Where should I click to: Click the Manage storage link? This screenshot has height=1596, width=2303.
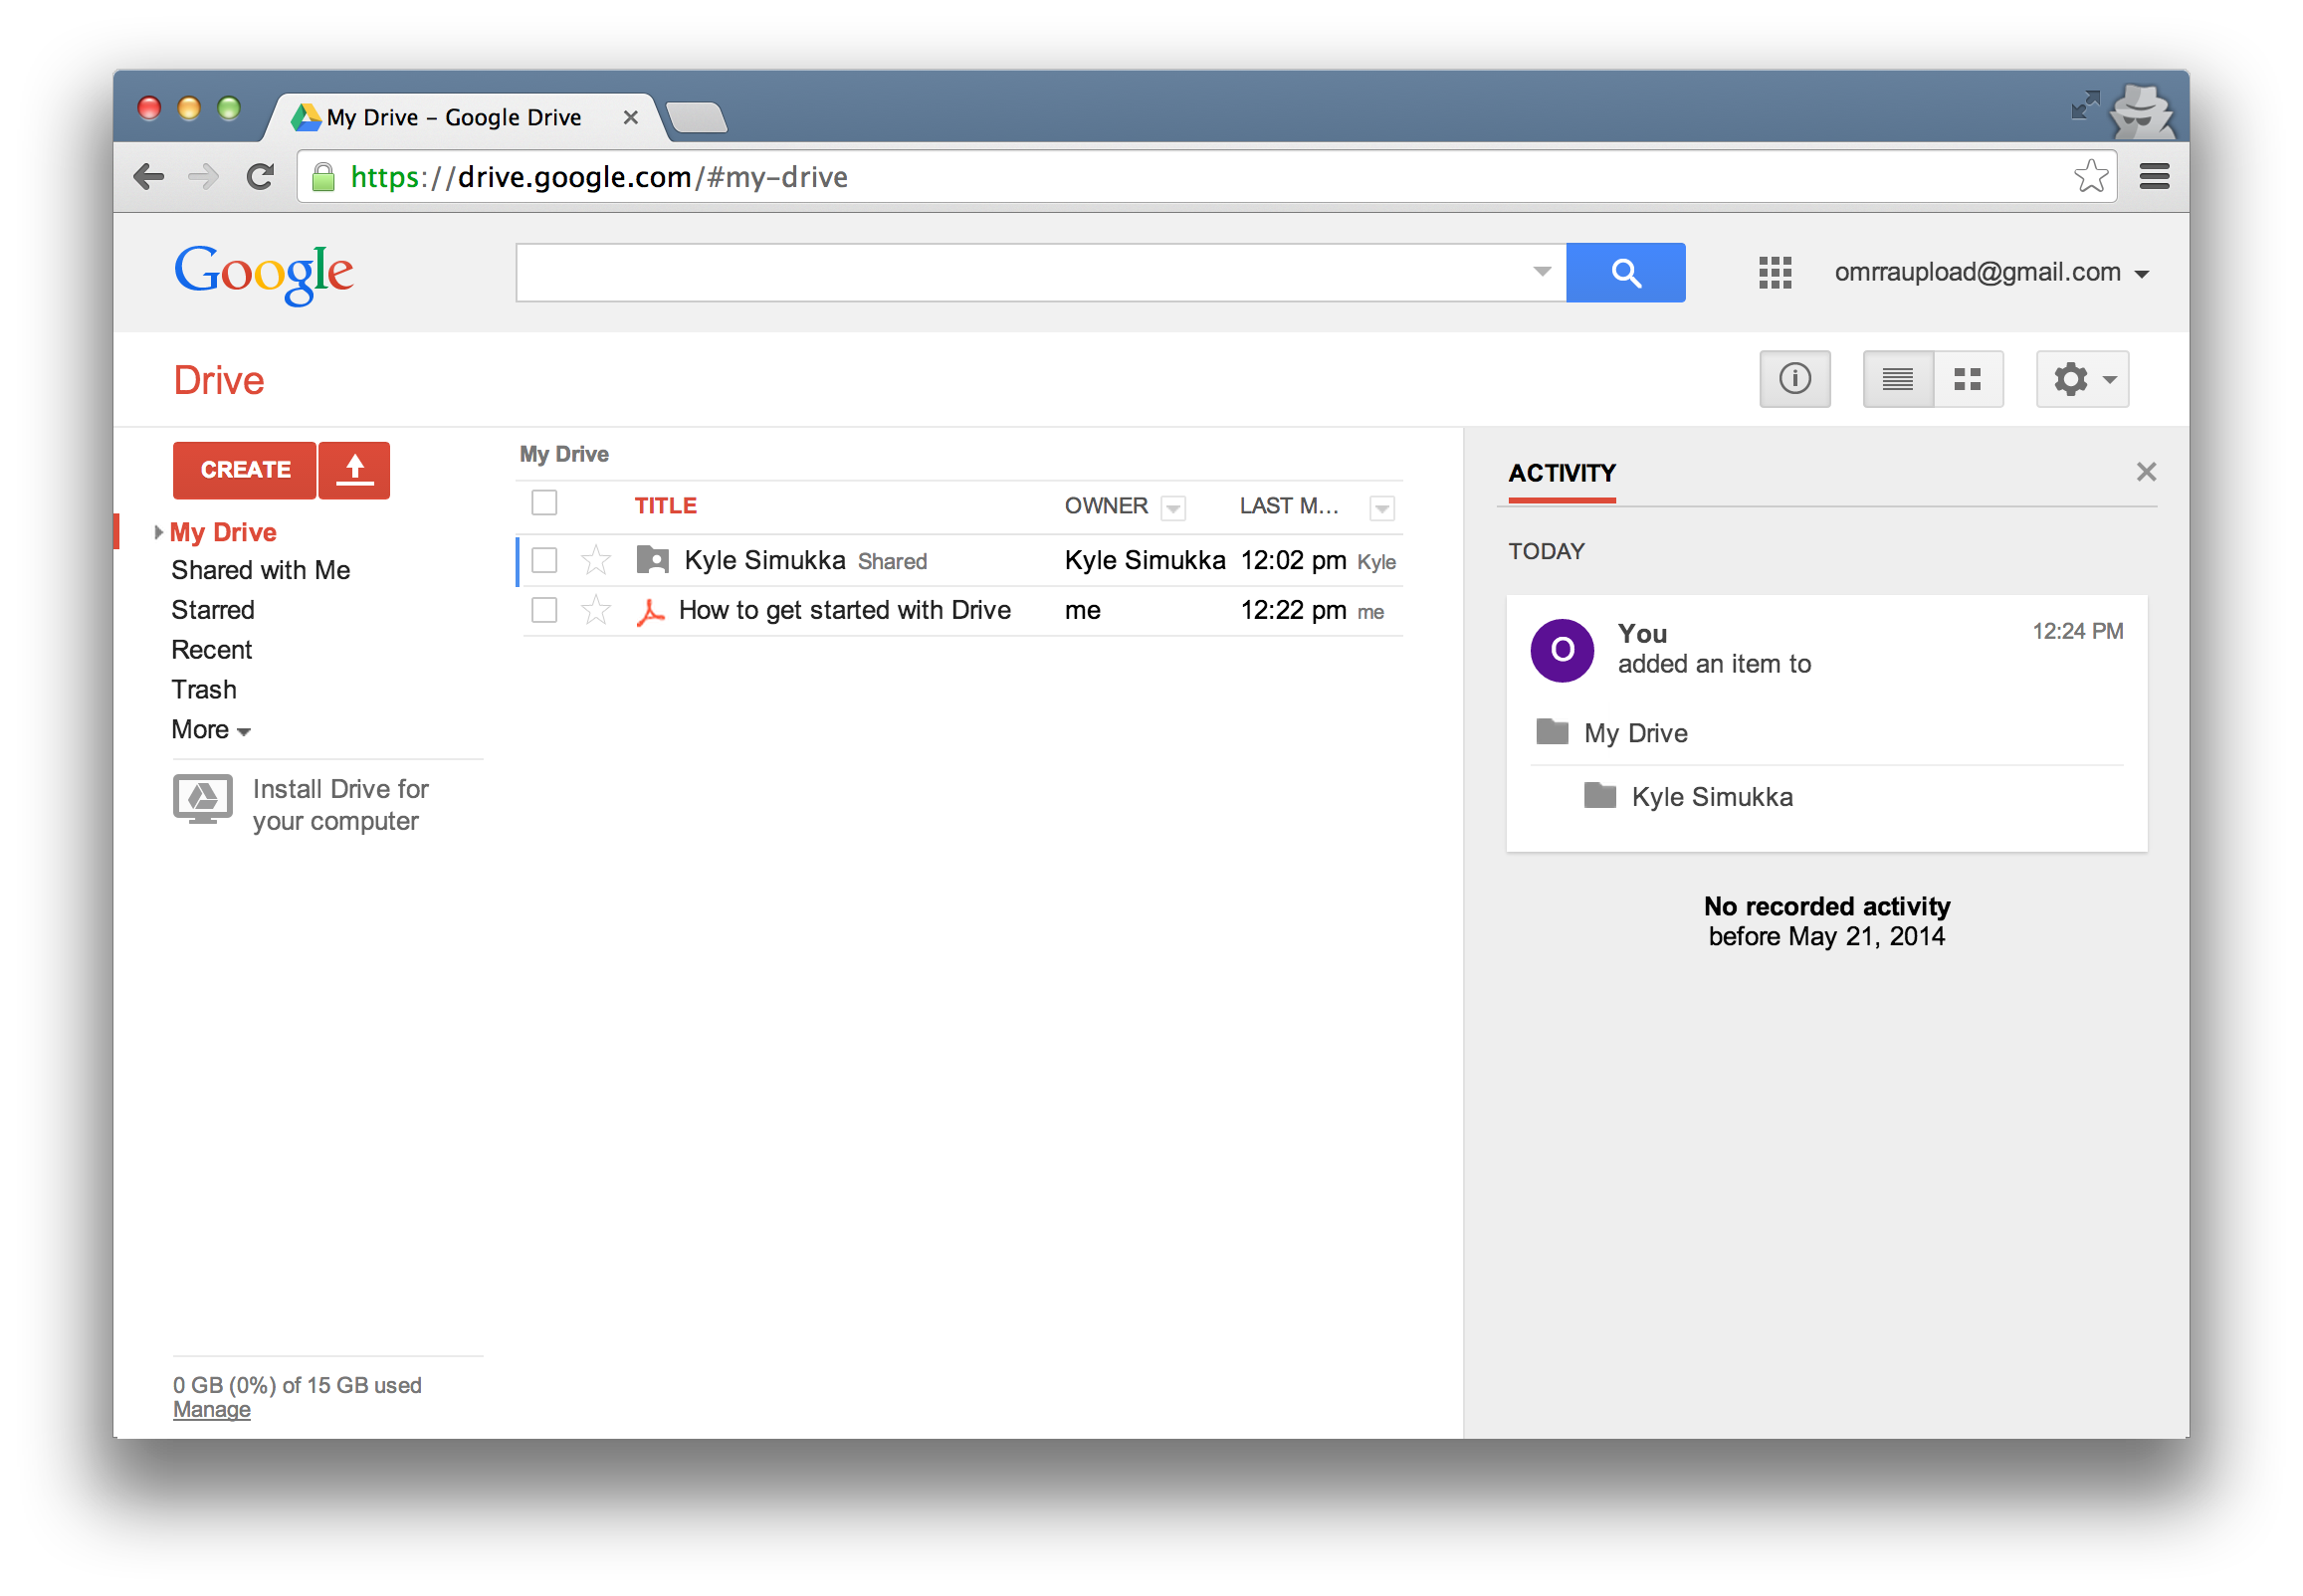point(212,1410)
